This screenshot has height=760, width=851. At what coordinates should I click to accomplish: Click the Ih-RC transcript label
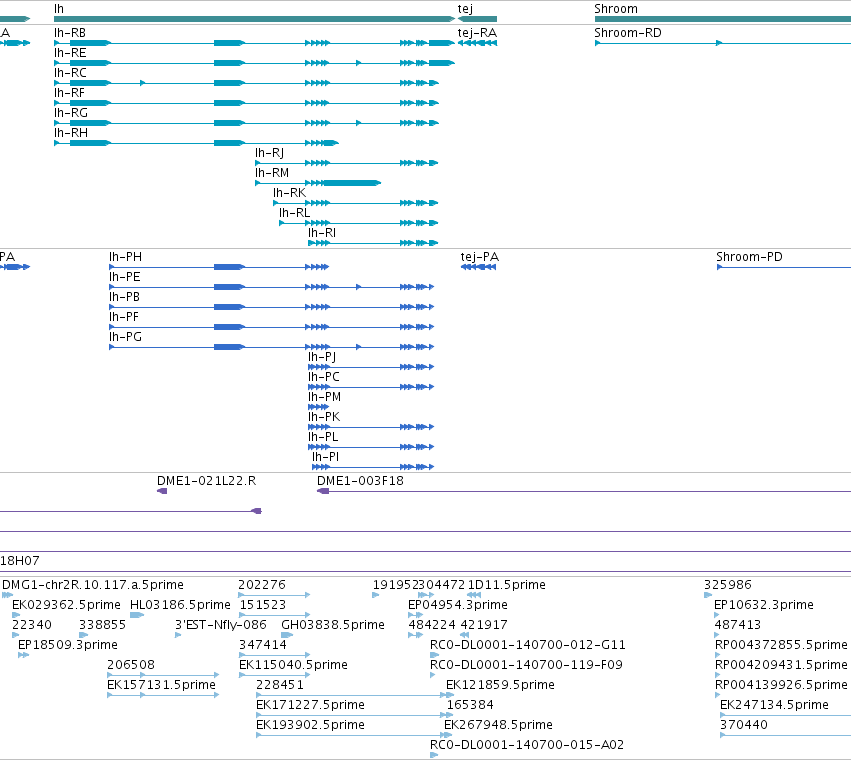[70, 73]
